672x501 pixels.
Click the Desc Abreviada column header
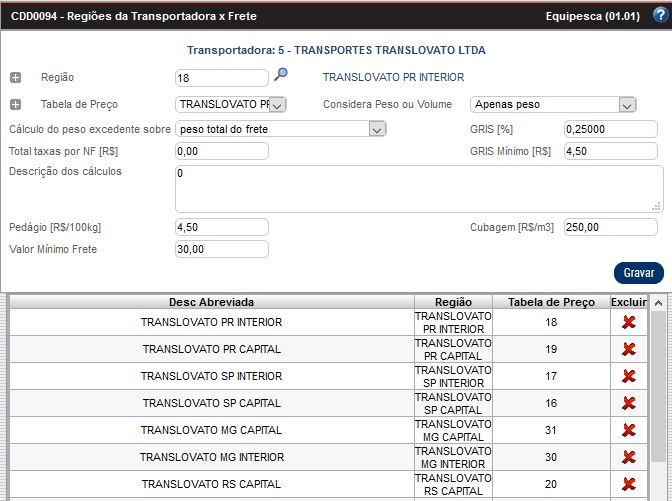pyautogui.click(x=212, y=302)
